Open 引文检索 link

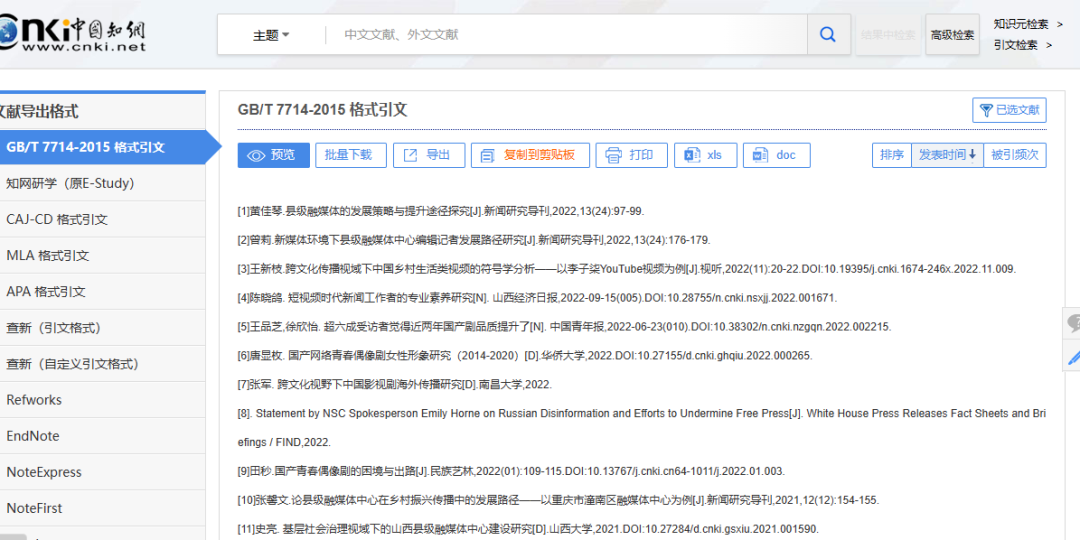point(1022,45)
